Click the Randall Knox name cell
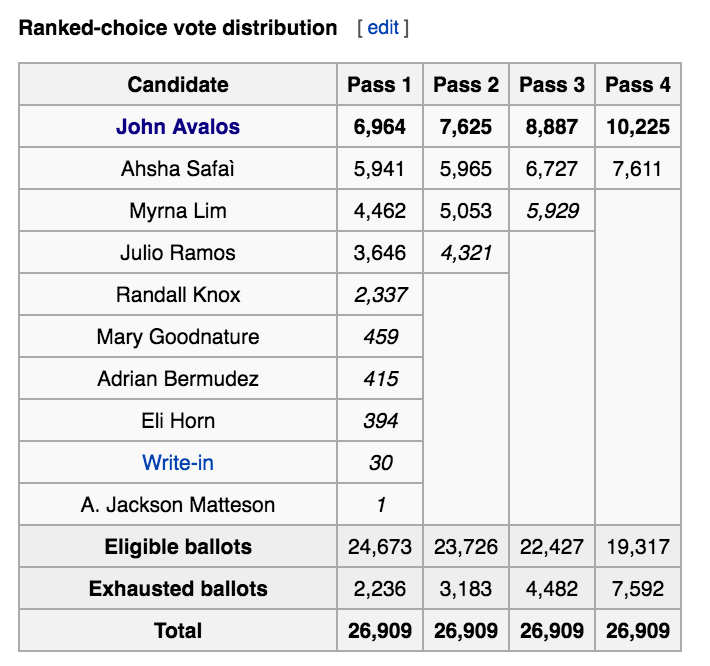 pos(178,295)
